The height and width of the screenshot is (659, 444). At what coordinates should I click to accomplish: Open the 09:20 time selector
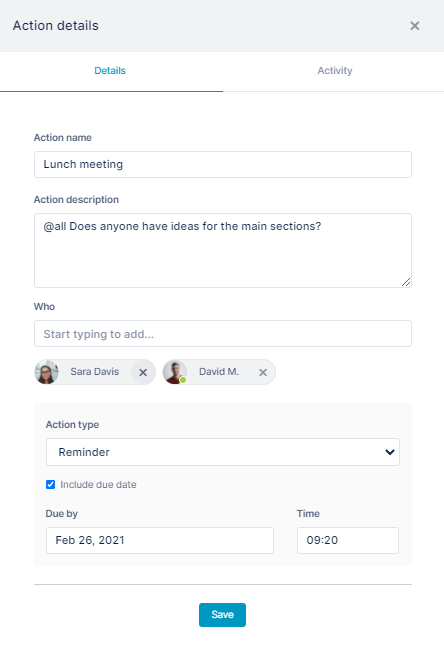coord(348,540)
